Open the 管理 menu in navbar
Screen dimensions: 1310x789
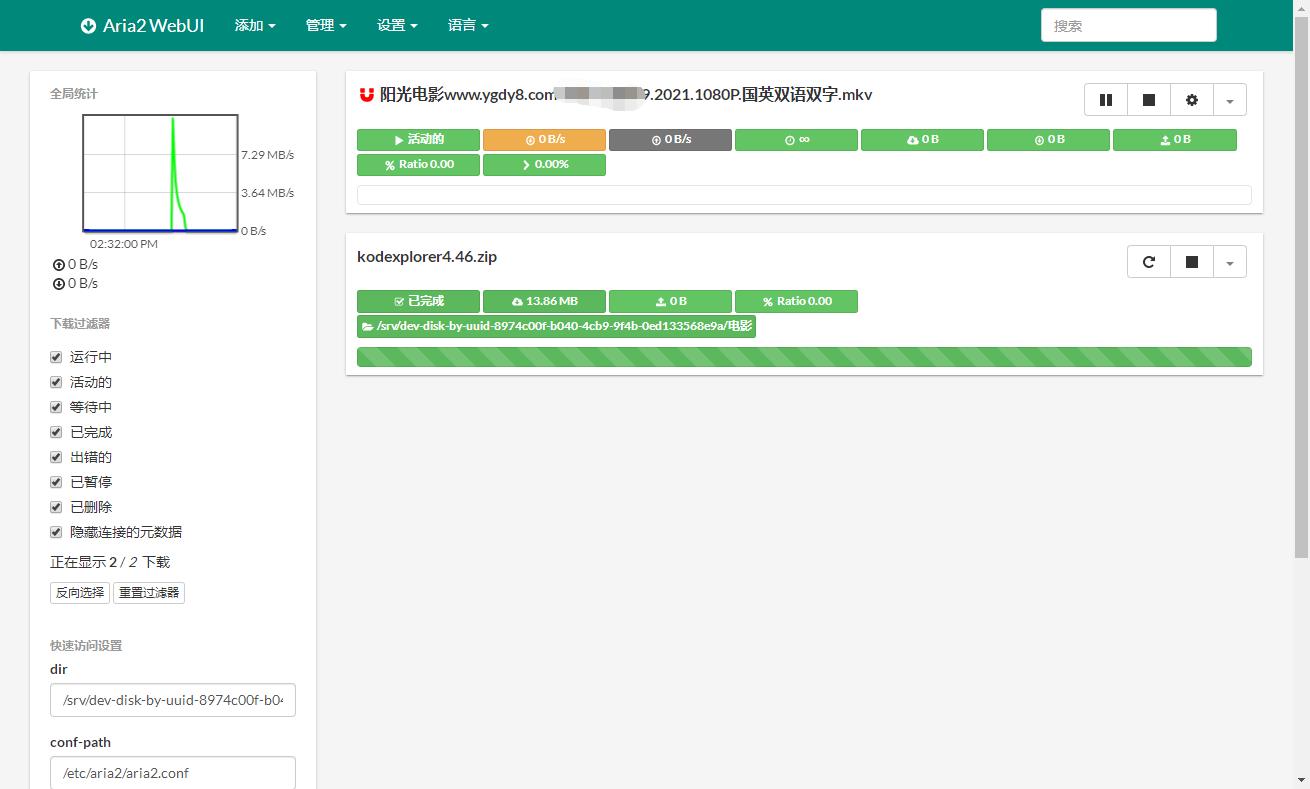click(x=326, y=26)
